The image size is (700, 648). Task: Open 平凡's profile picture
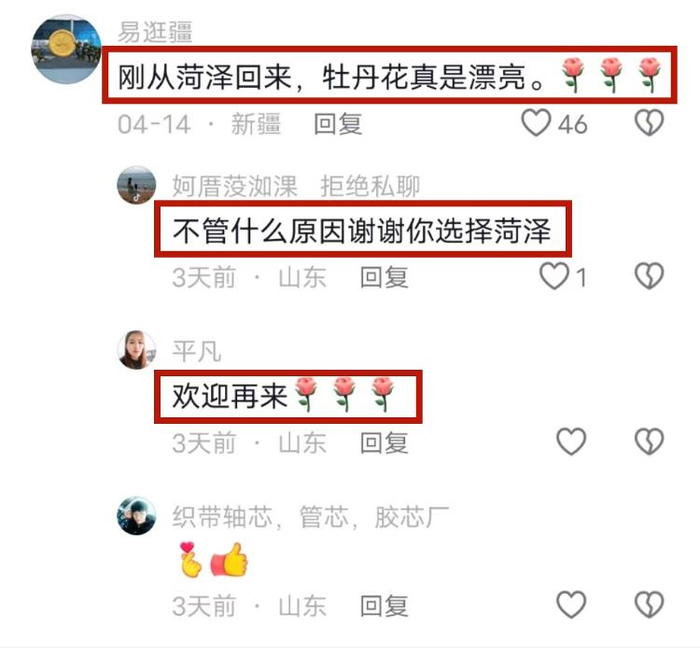click(x=137, y=350)
